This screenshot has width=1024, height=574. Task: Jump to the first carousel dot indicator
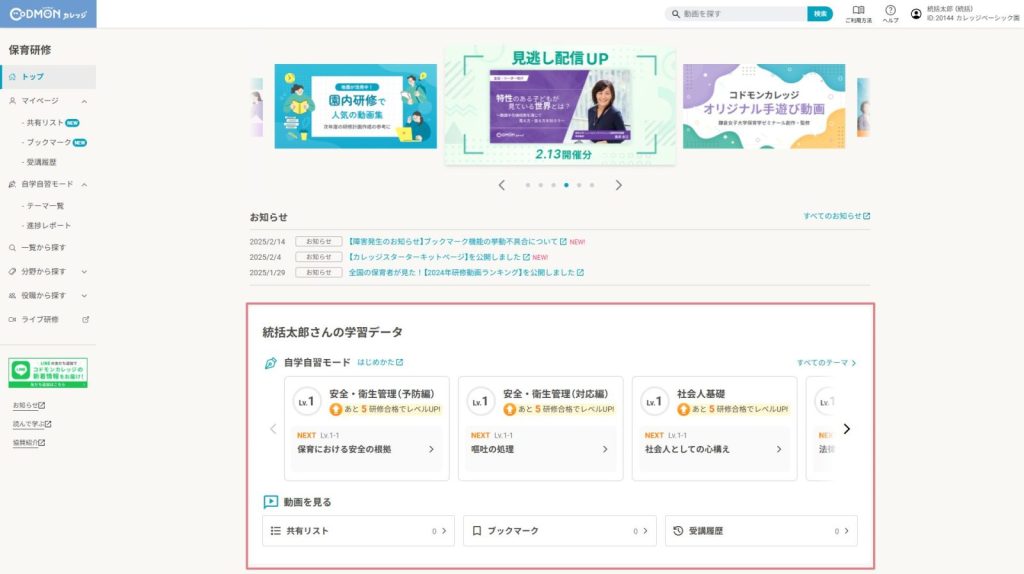[x=527, y=185]
